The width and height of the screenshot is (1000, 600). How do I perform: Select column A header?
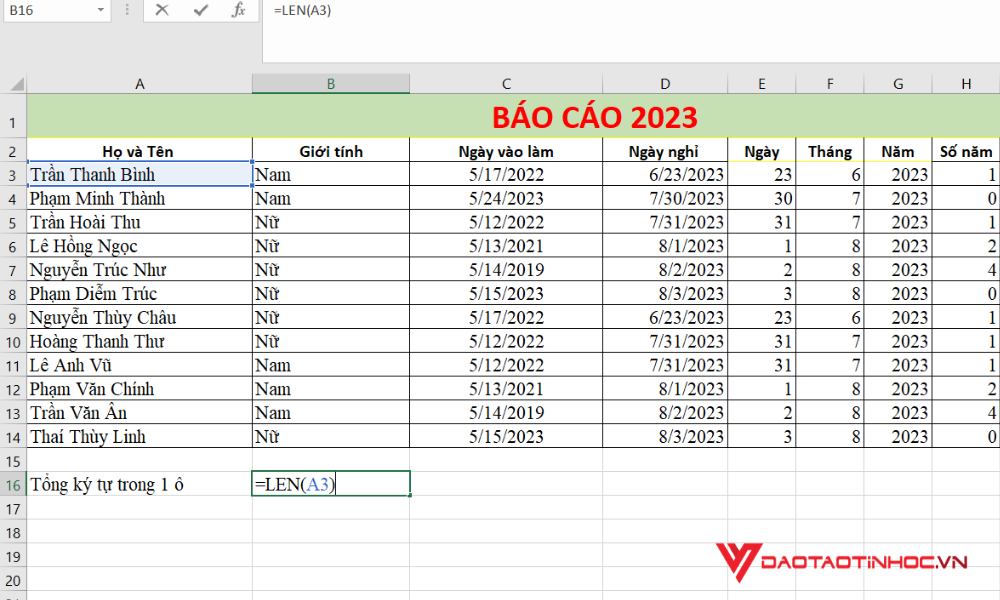[140, 84]
